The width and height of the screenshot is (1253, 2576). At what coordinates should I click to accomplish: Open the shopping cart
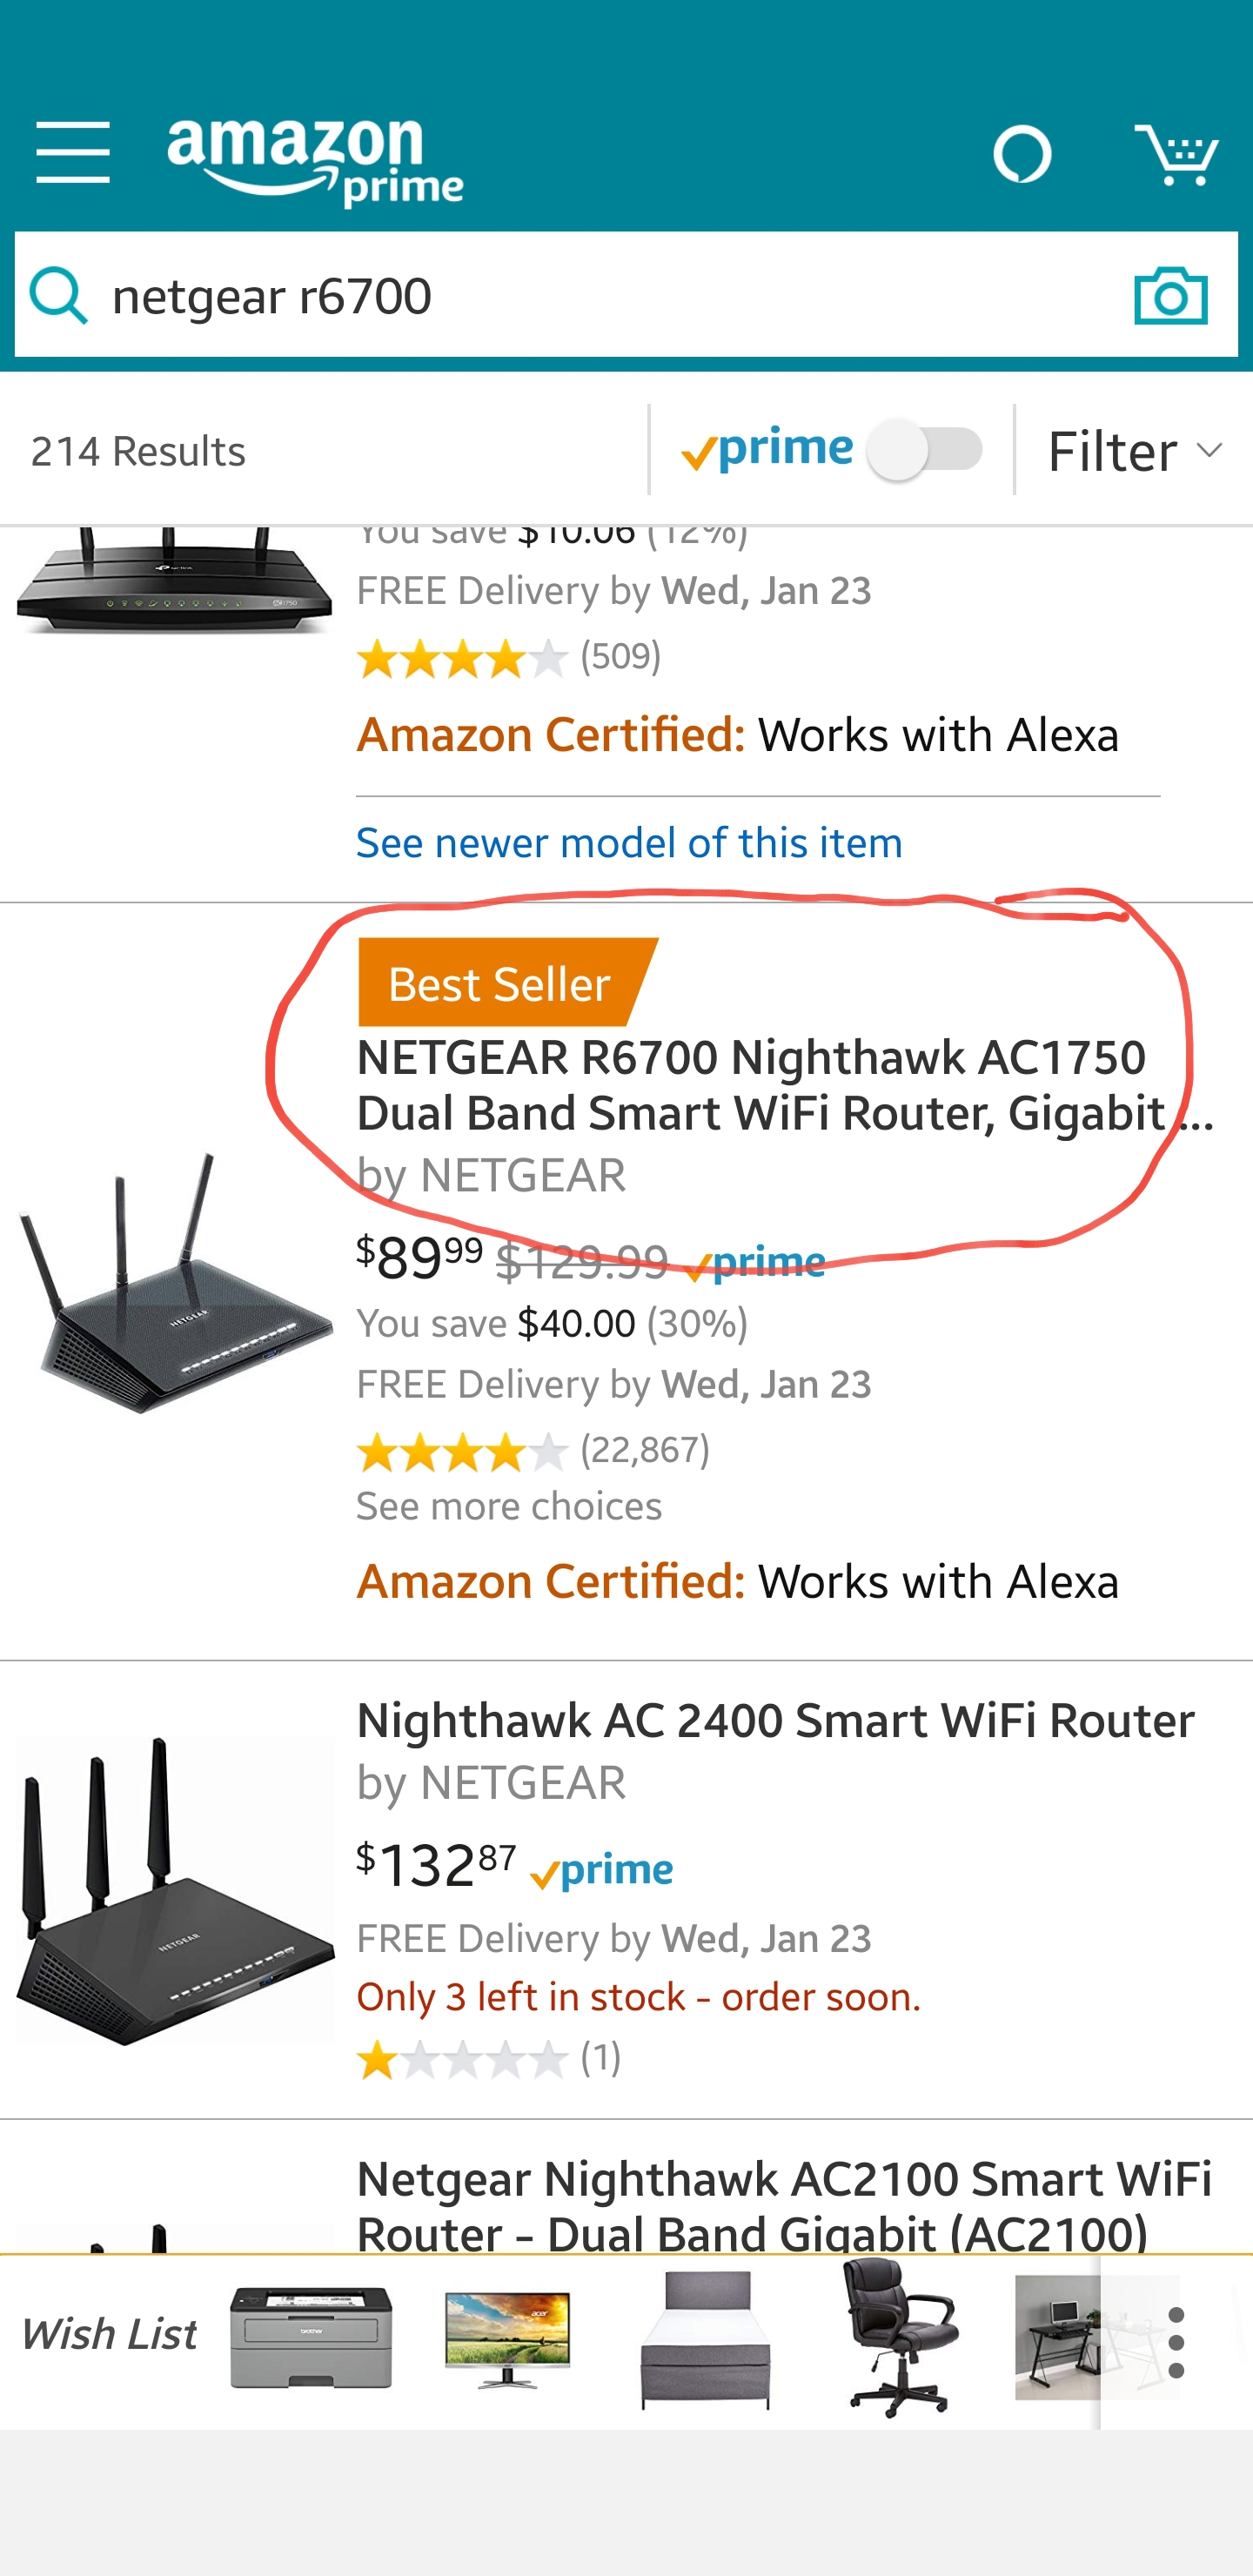[1180, 153]
